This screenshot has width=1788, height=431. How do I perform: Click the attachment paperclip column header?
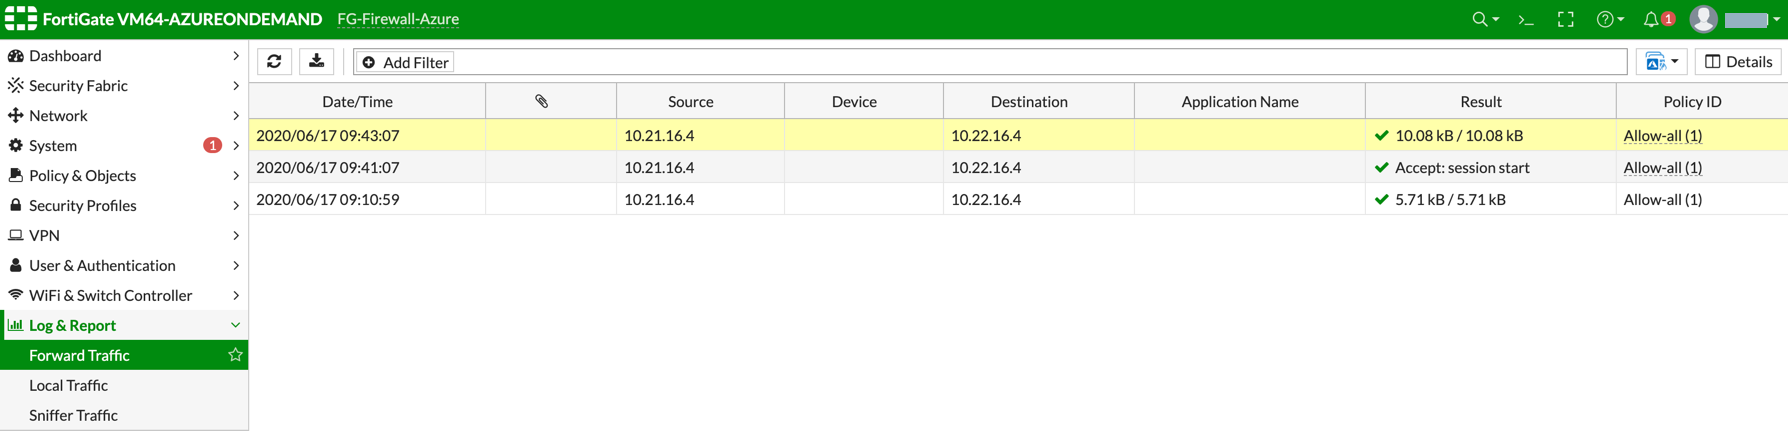click(x=541, y=101)
